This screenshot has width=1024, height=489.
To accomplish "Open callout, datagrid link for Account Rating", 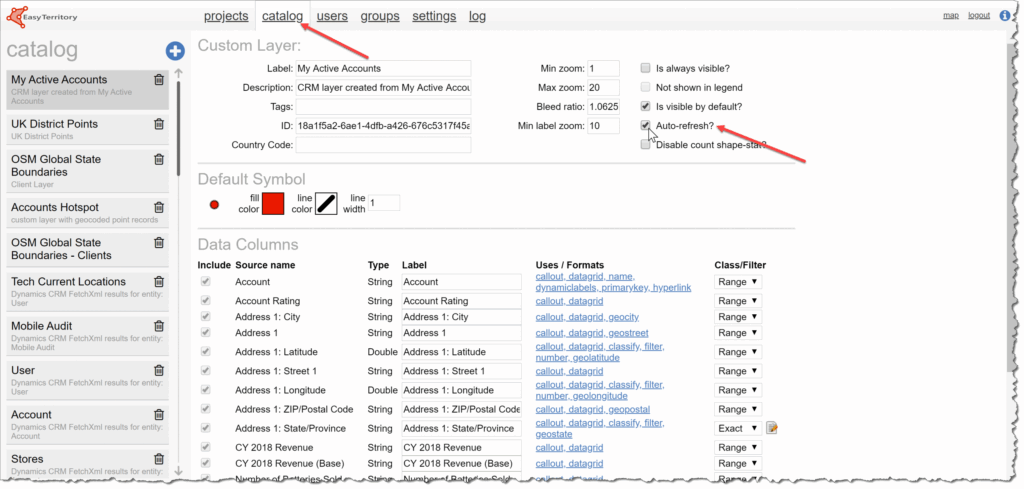I will pos(569,301).
